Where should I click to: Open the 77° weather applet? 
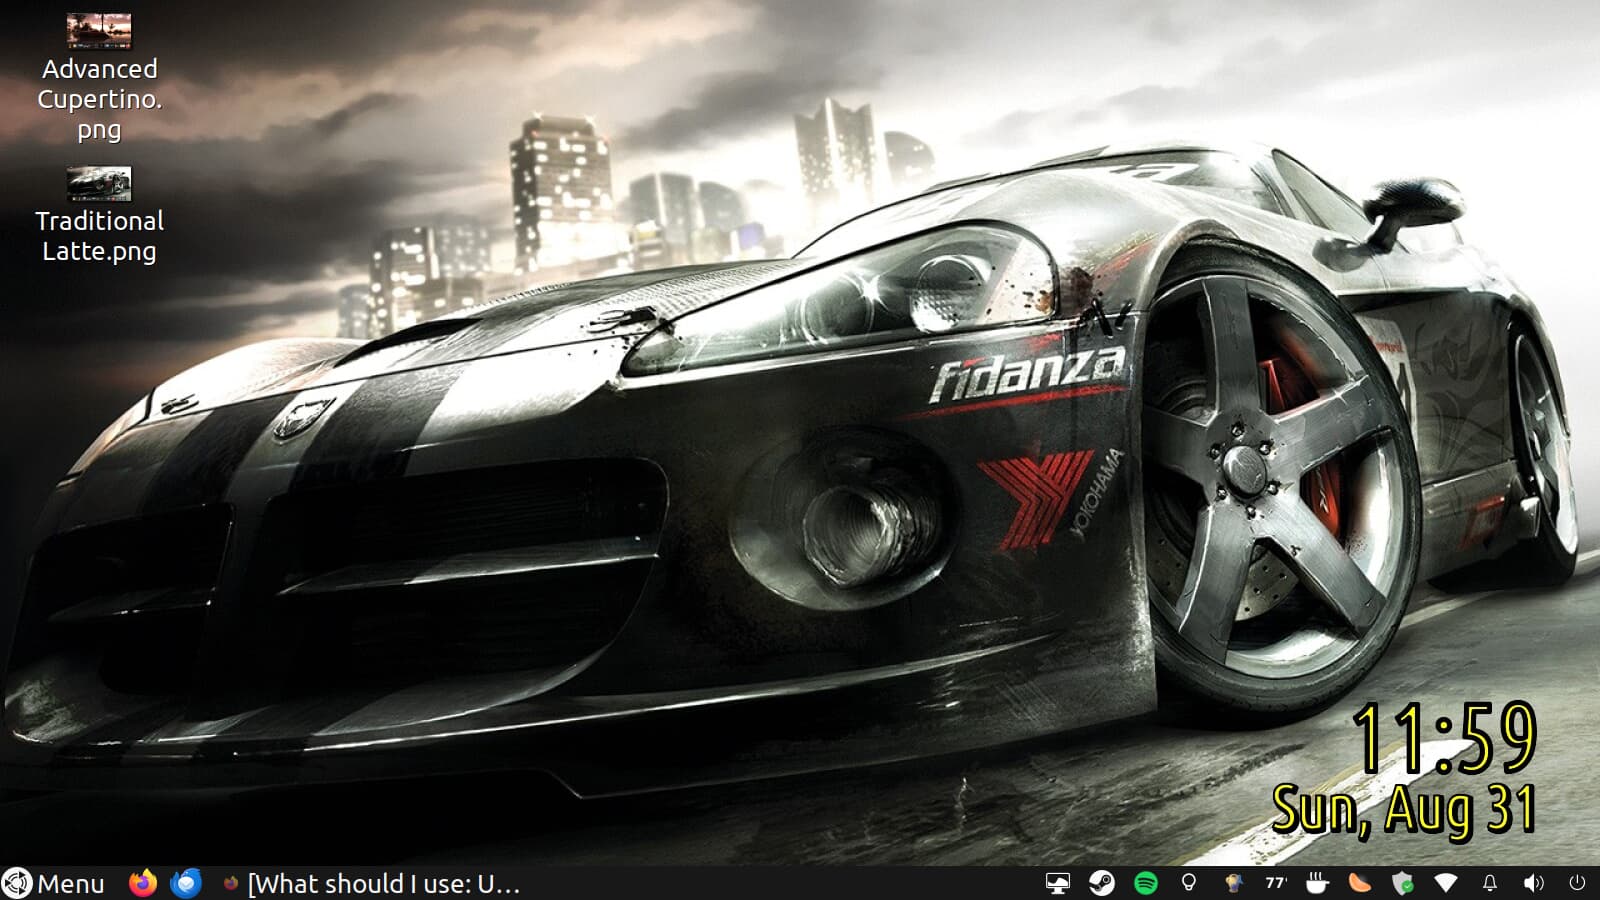(x=1276, y=883)
